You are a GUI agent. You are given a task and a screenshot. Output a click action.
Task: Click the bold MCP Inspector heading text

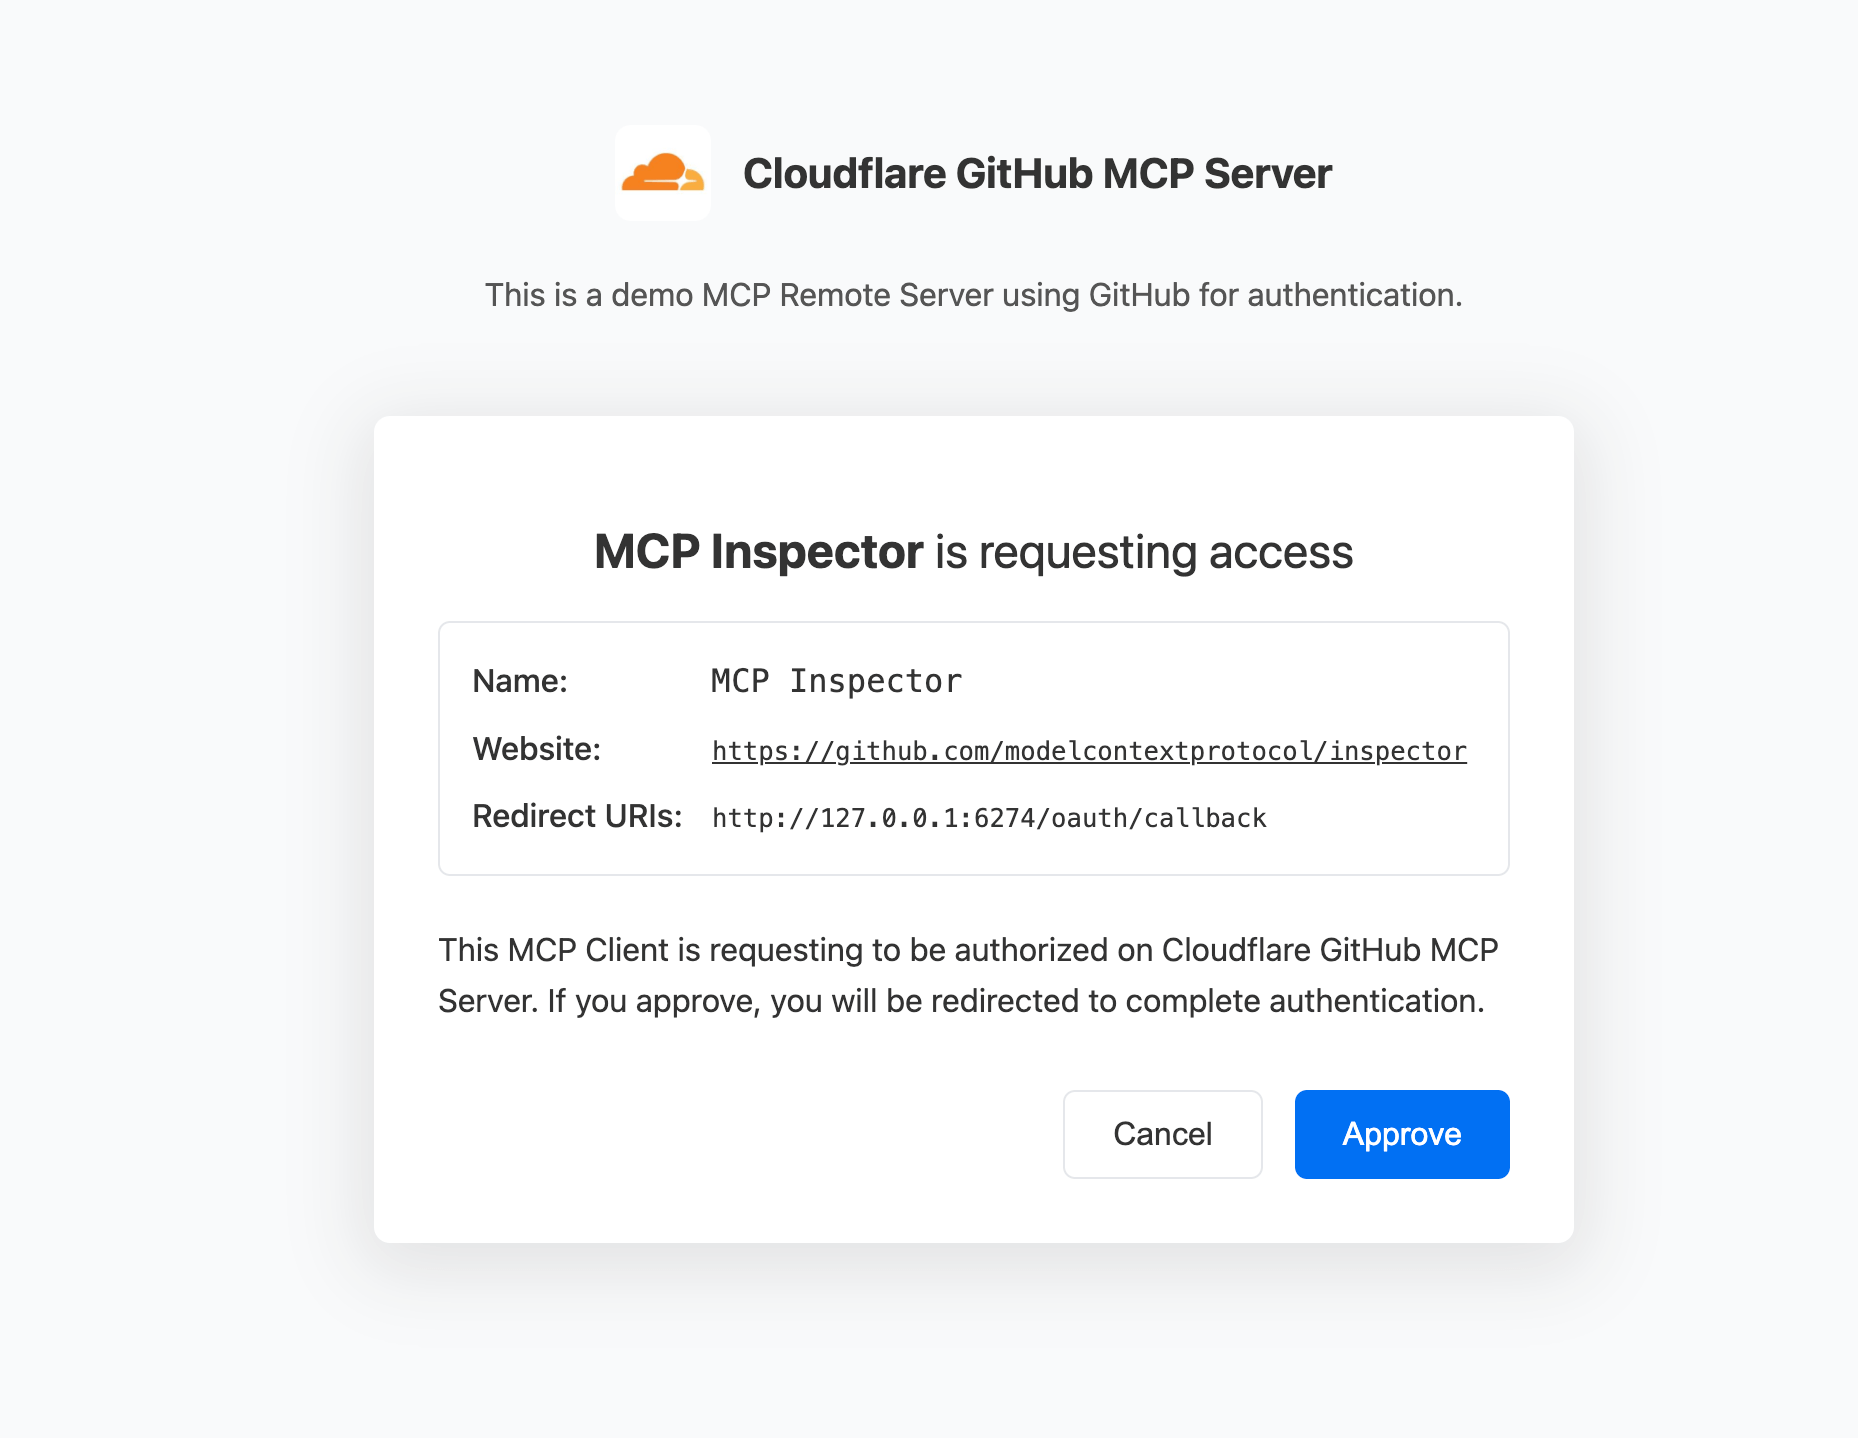pyautogui.click(x=758, y=552)
